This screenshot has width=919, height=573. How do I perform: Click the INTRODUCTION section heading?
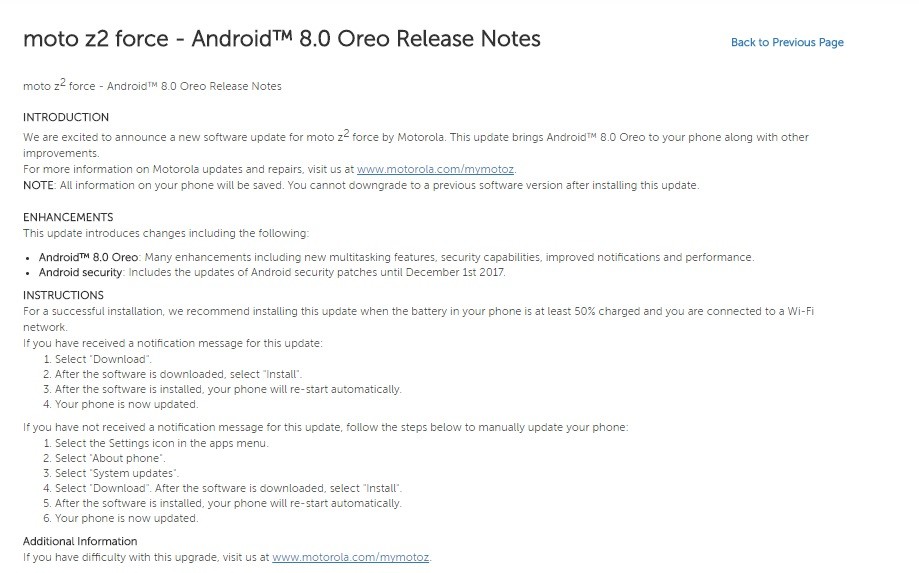66,117
